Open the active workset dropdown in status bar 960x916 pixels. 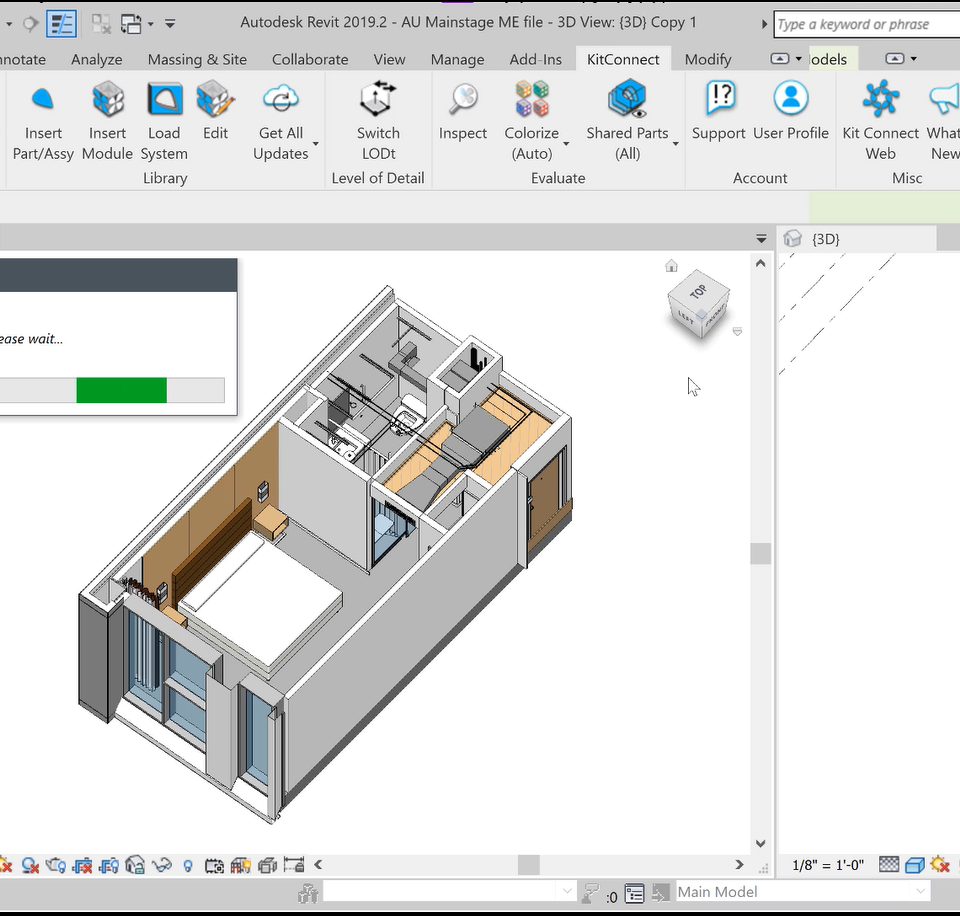567,892
